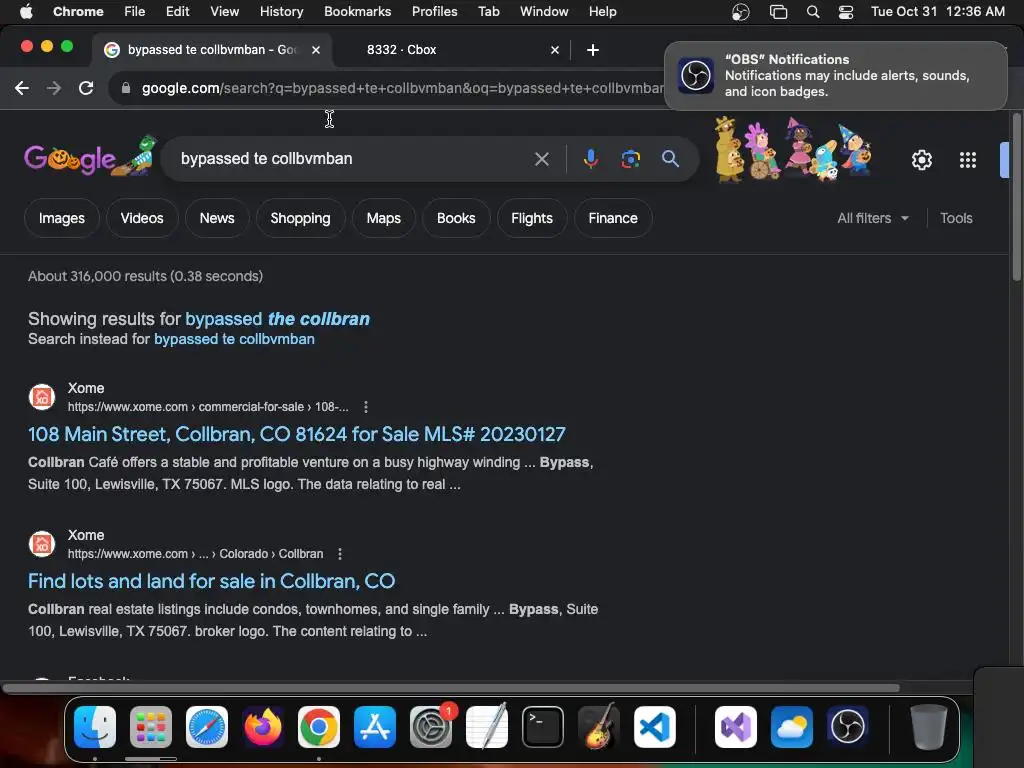Launch Firefox from the Dock
The image size is (1024, 768).
coord(263,727)
